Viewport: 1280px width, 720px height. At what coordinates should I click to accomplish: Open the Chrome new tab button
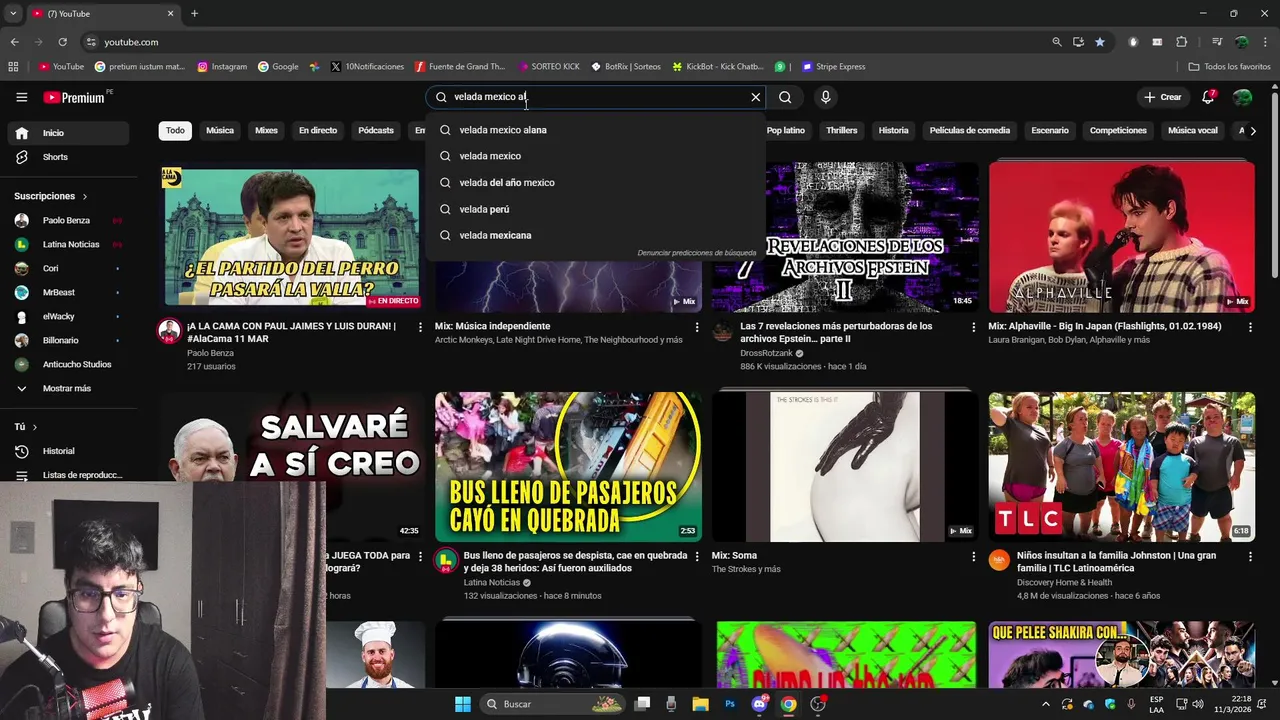point(194,13)
